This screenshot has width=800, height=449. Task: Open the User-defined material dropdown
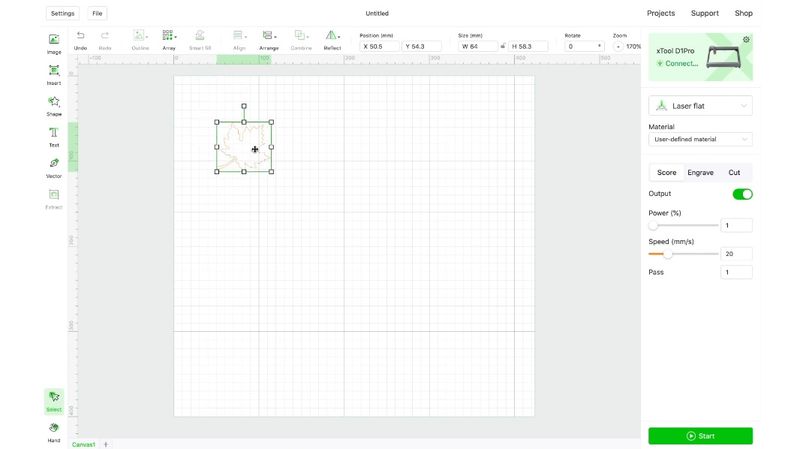click(700, 140)
